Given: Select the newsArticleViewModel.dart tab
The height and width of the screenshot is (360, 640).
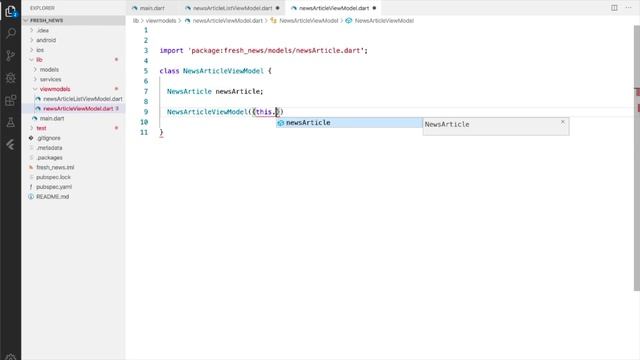Looking at the screenshot, I should coord(333,8).
